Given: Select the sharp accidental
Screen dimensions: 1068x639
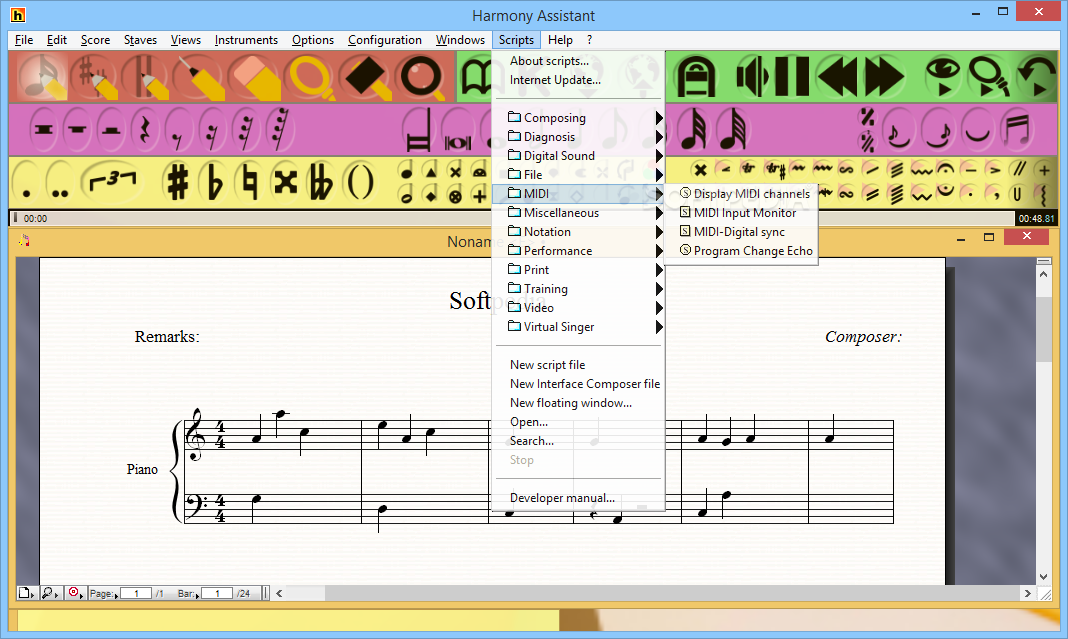Looking at the screenshot, I should (178, 182).
